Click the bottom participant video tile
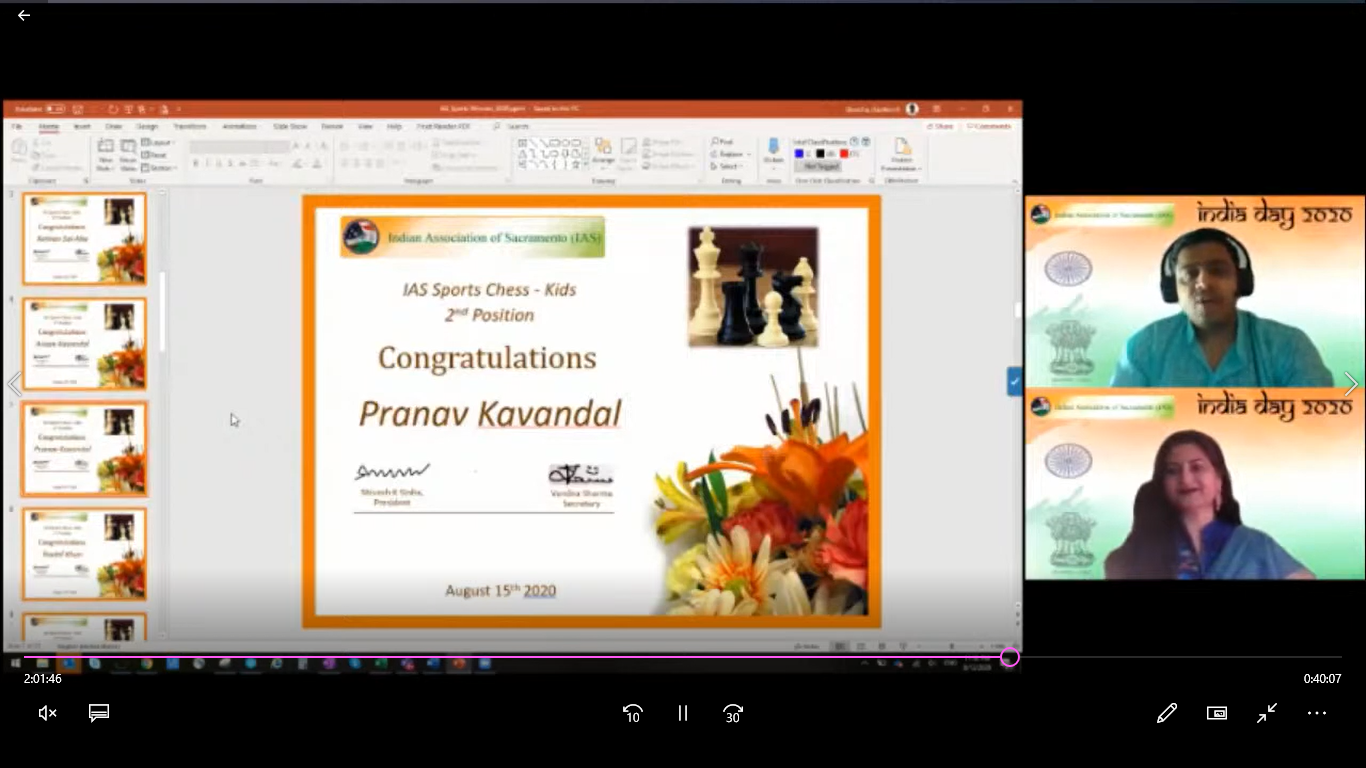 [x=1195, y=484]
